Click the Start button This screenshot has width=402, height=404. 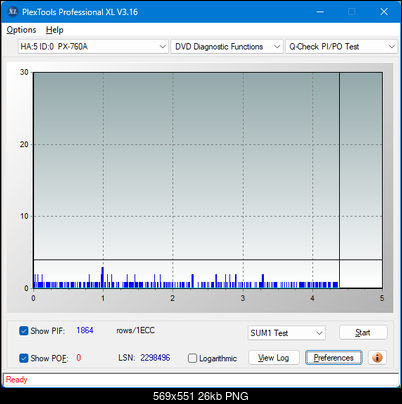pos(363,332)
